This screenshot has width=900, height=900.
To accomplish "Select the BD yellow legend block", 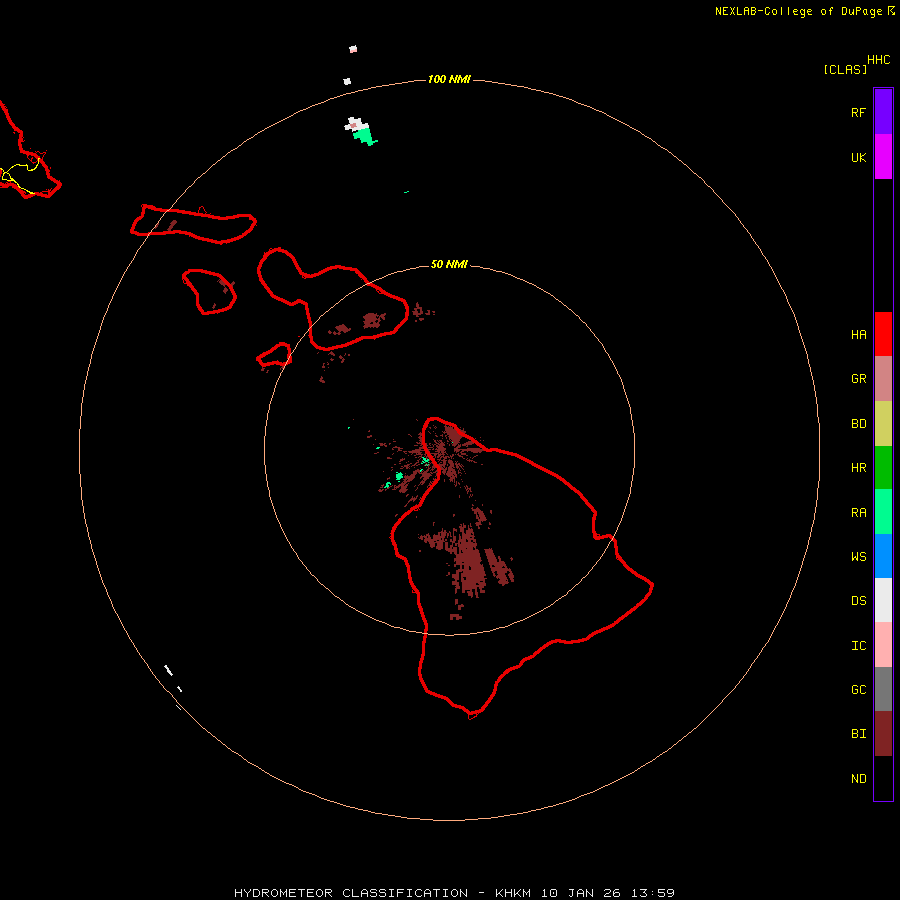I will coord(883,423).
